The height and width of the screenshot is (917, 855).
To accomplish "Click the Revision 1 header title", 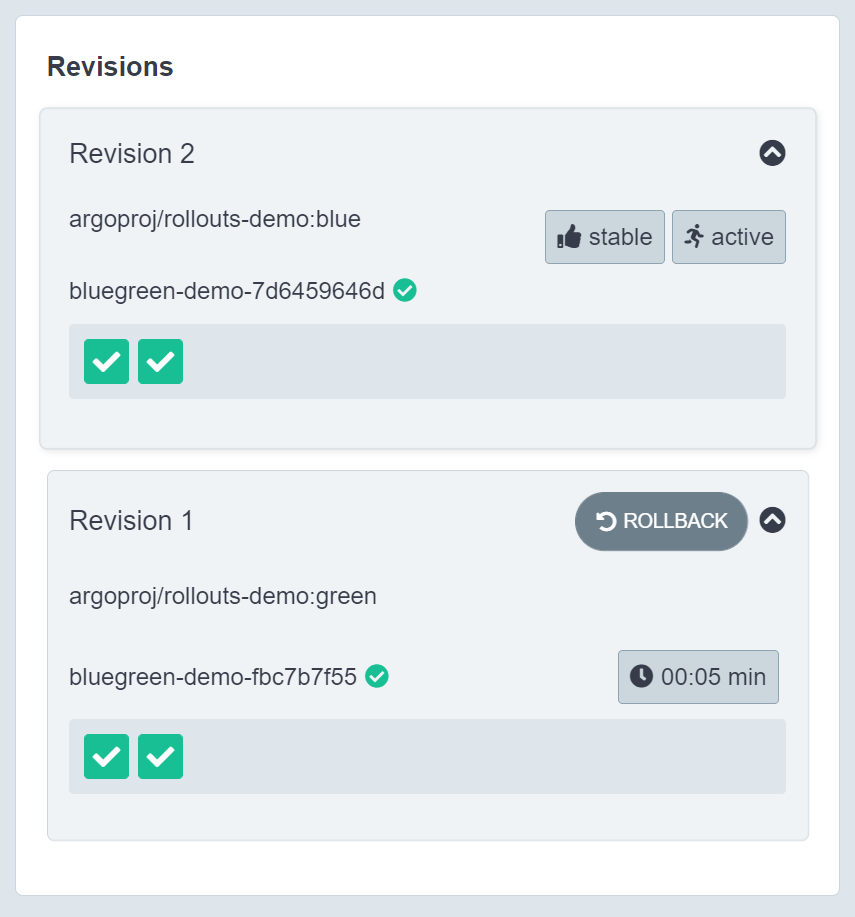I will 131,521.
